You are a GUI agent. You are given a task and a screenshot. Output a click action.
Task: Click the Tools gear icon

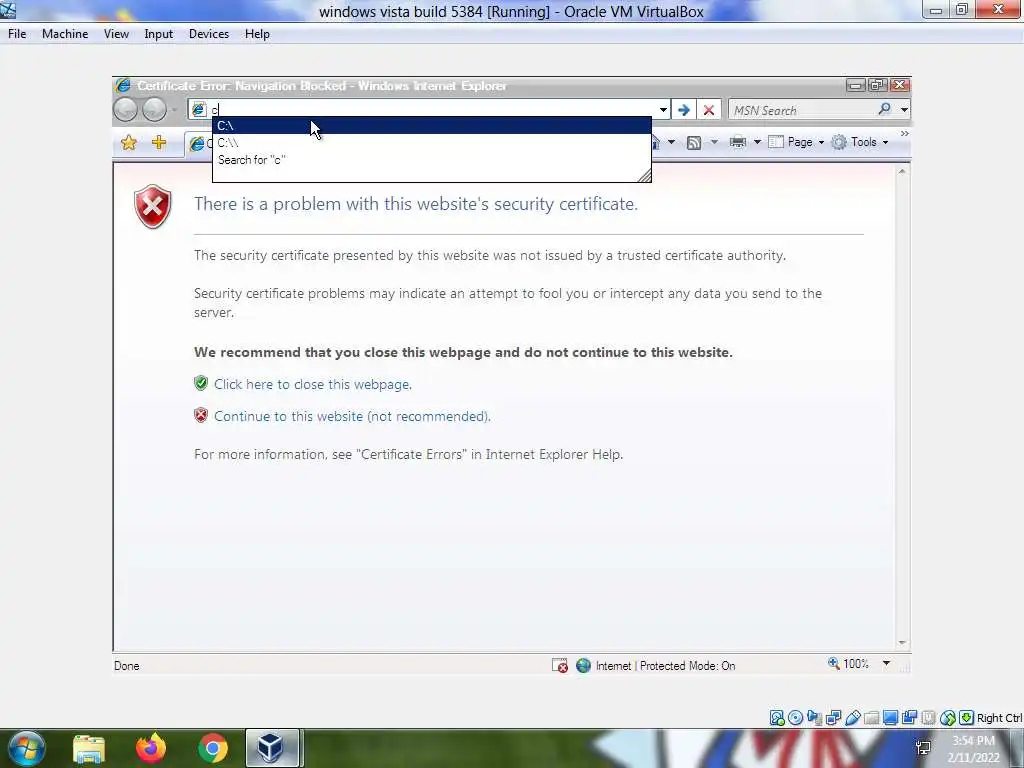pos(839,142)
